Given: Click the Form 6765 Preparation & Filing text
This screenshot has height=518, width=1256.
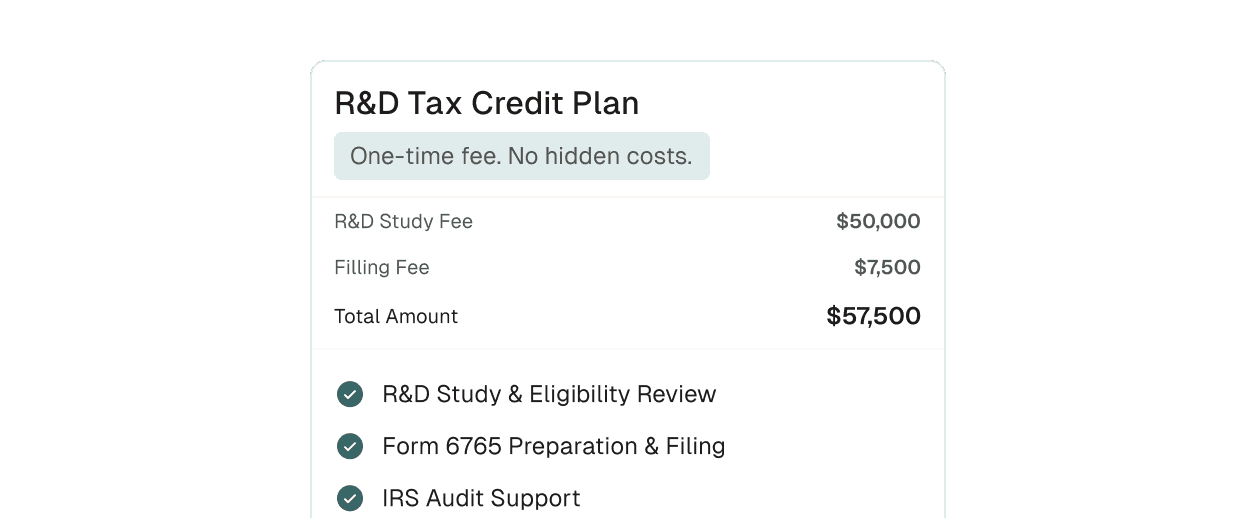Looking at the screenshot, I should tap(553, 446).
